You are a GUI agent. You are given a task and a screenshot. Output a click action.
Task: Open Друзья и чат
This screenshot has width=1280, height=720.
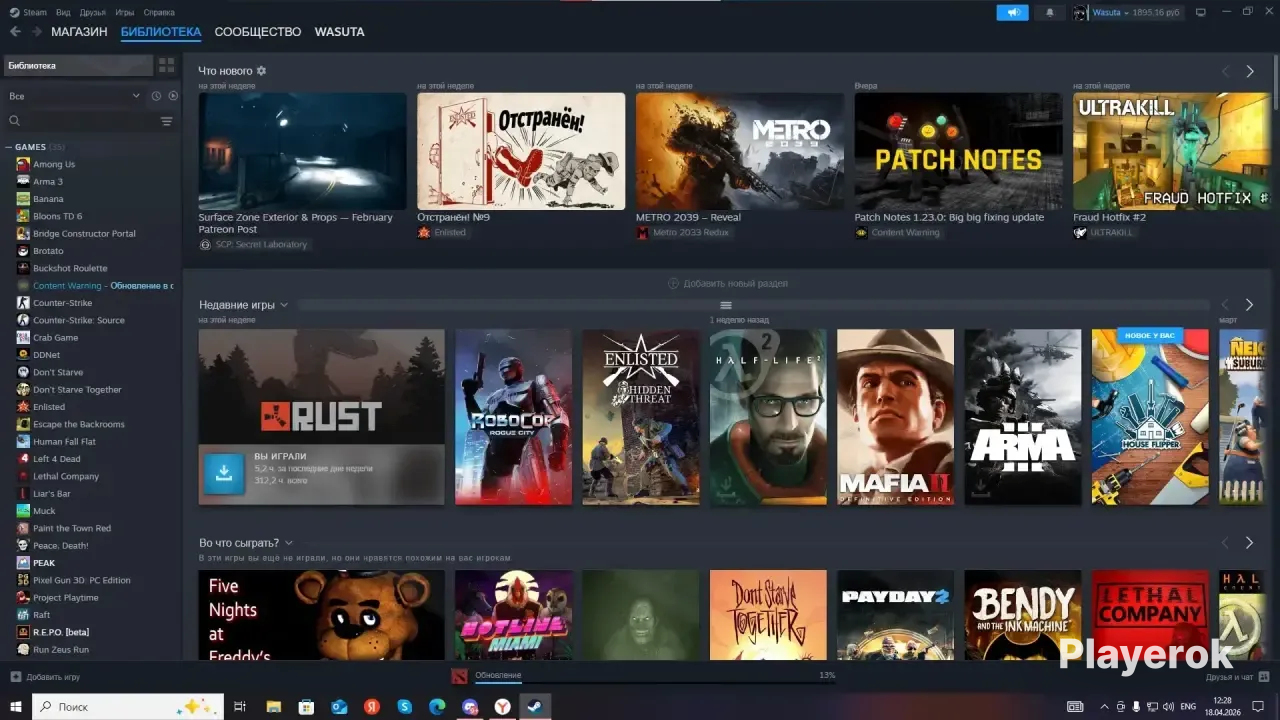pos(1236,677)
